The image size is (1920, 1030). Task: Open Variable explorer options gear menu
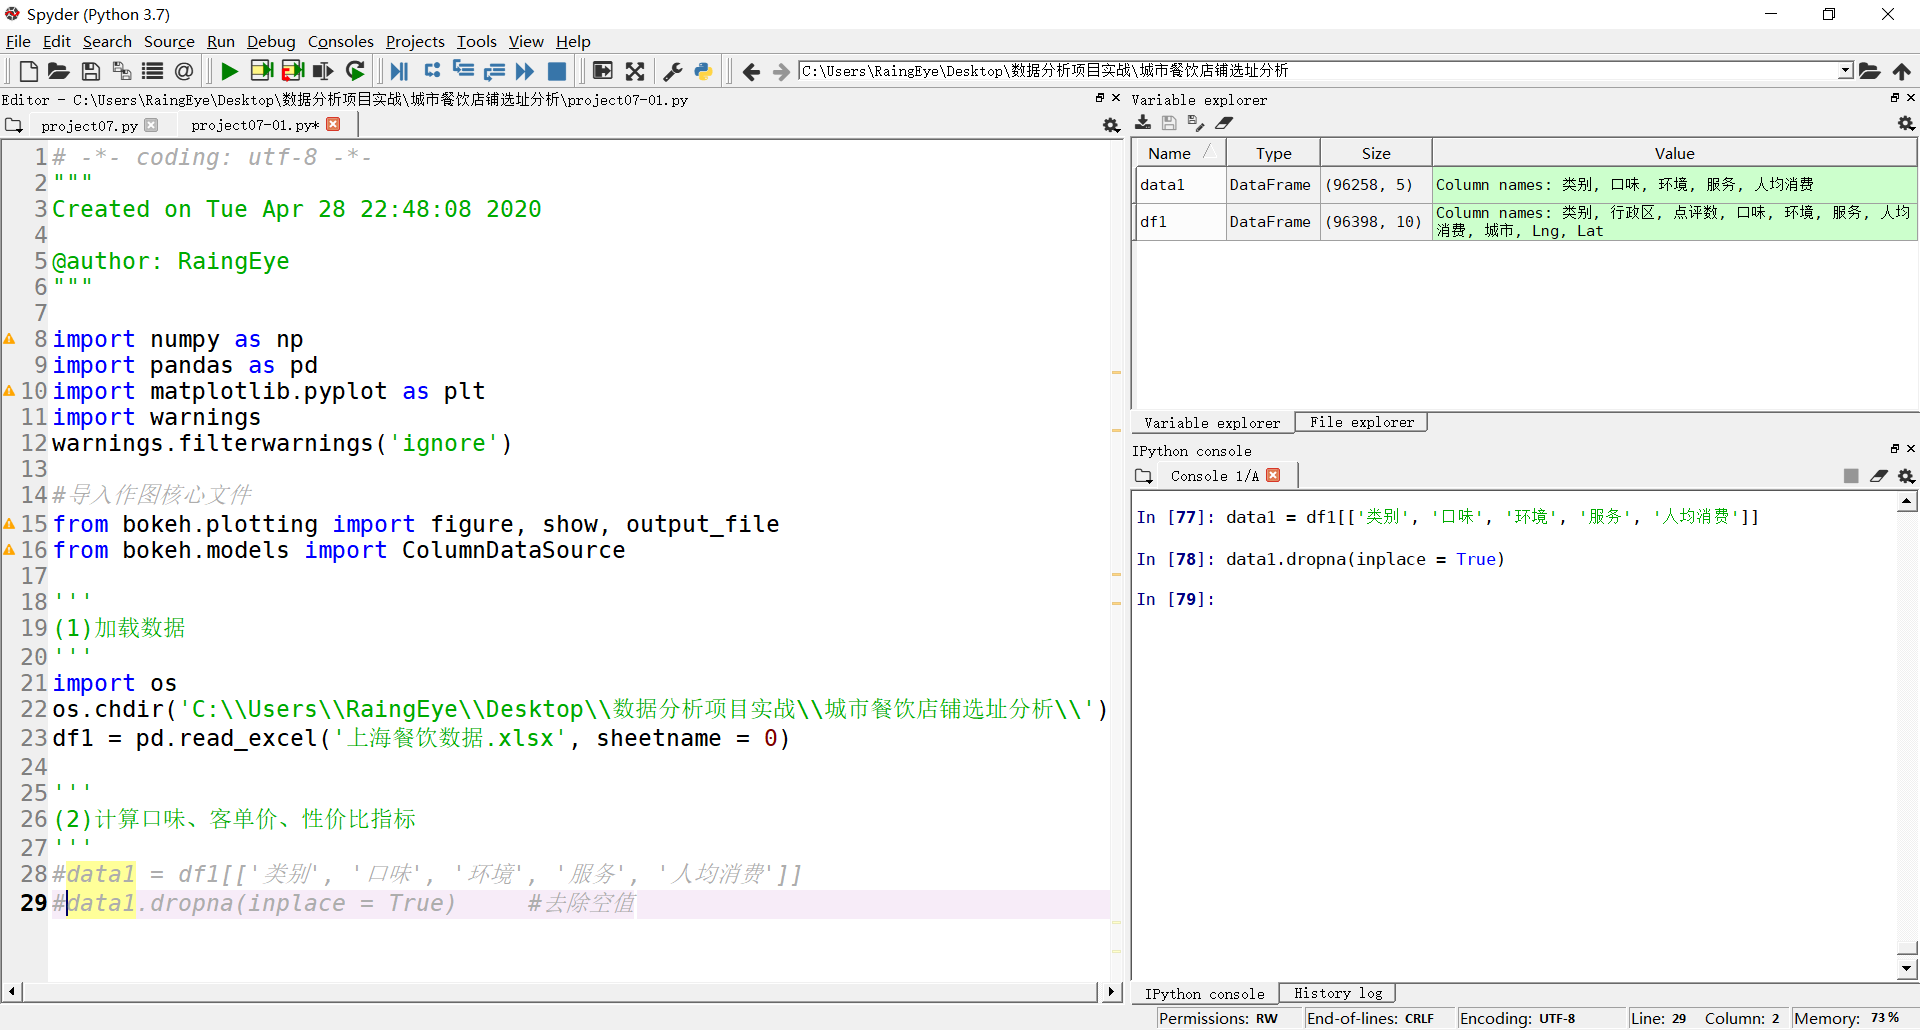tap(1906, 123)
